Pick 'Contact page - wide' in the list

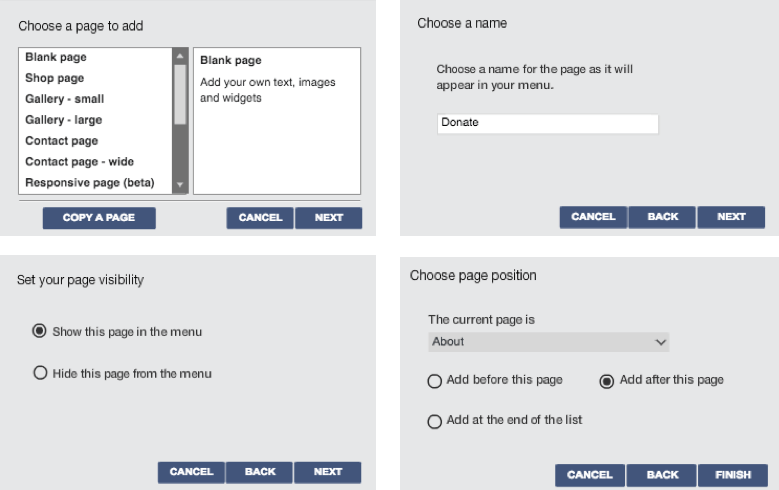click(x=79, y=162)
